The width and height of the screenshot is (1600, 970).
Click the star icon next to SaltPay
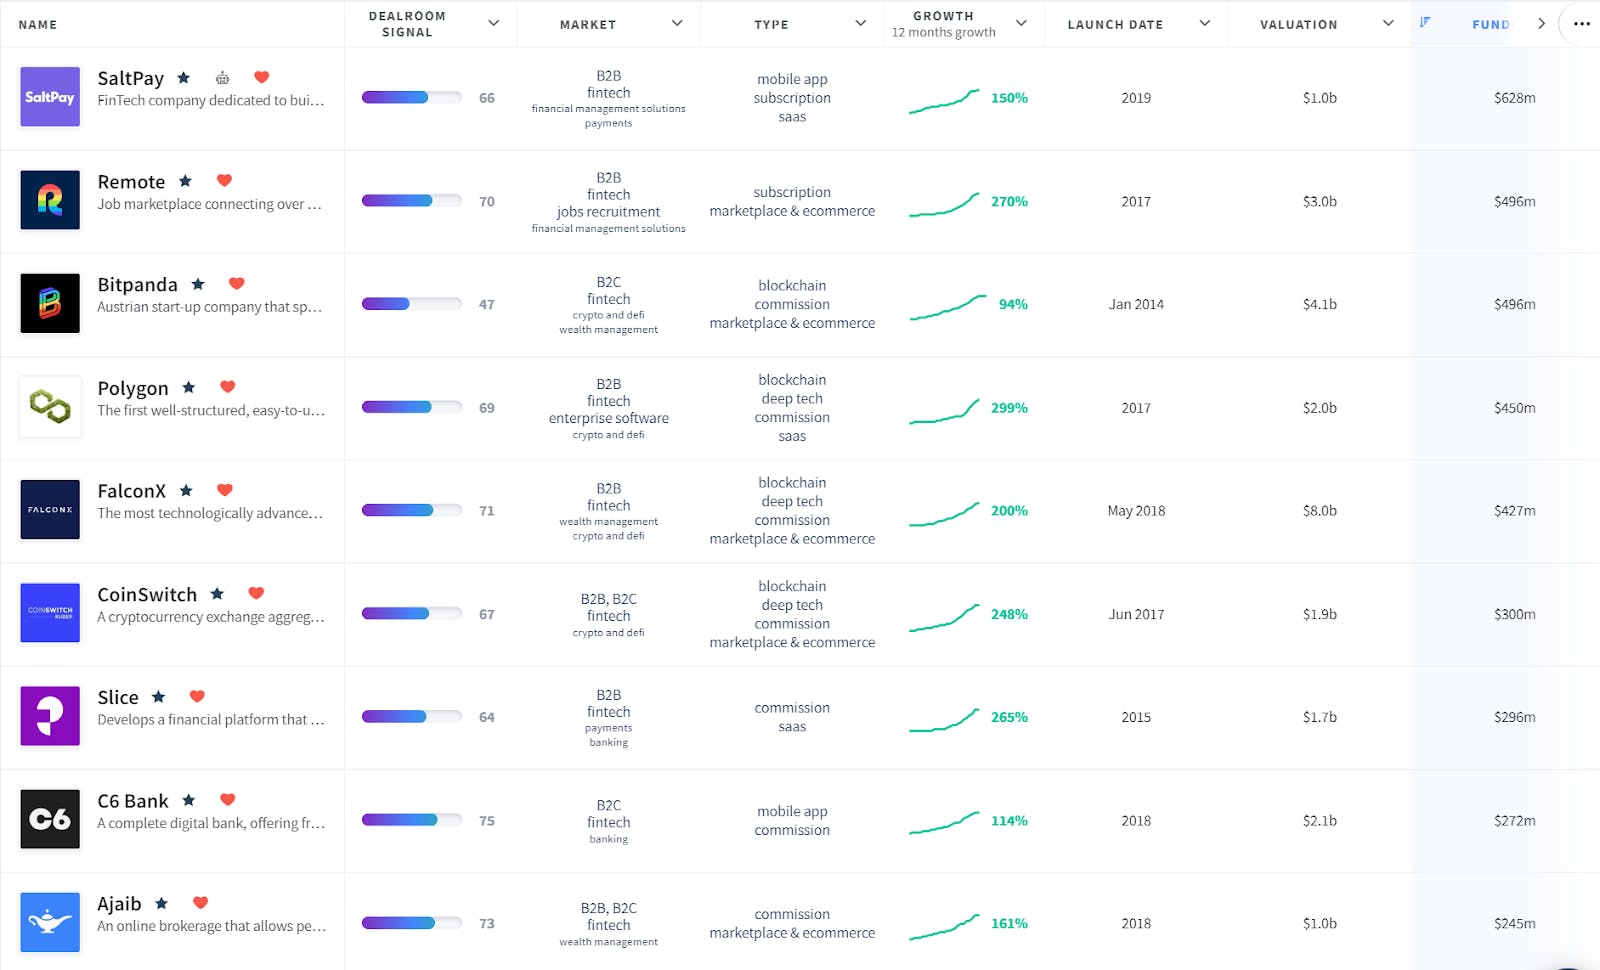pyautogui.click(x=184, y=77)
